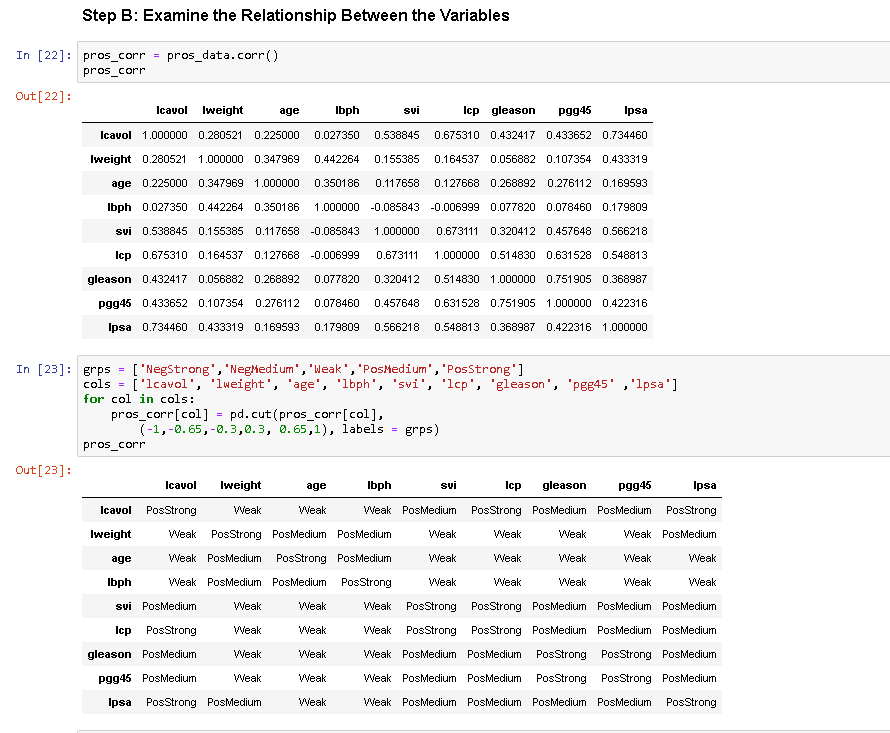This screenshot has height=733, width=890.
Task: Click 'svi' row label in Out[23] table
Action: pyautogui.click(x=123, y=606)
